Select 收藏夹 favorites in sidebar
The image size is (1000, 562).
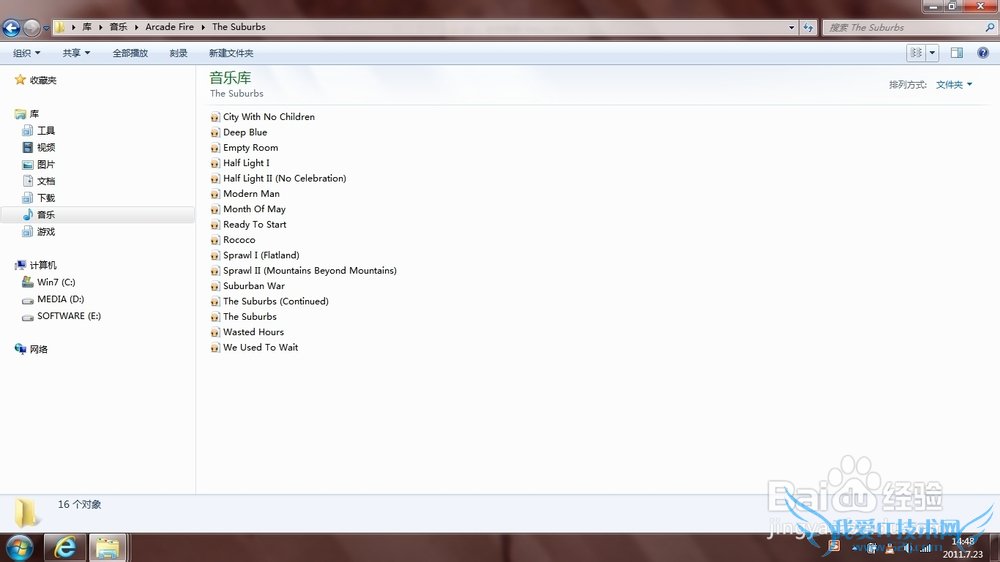coord(36,80)
